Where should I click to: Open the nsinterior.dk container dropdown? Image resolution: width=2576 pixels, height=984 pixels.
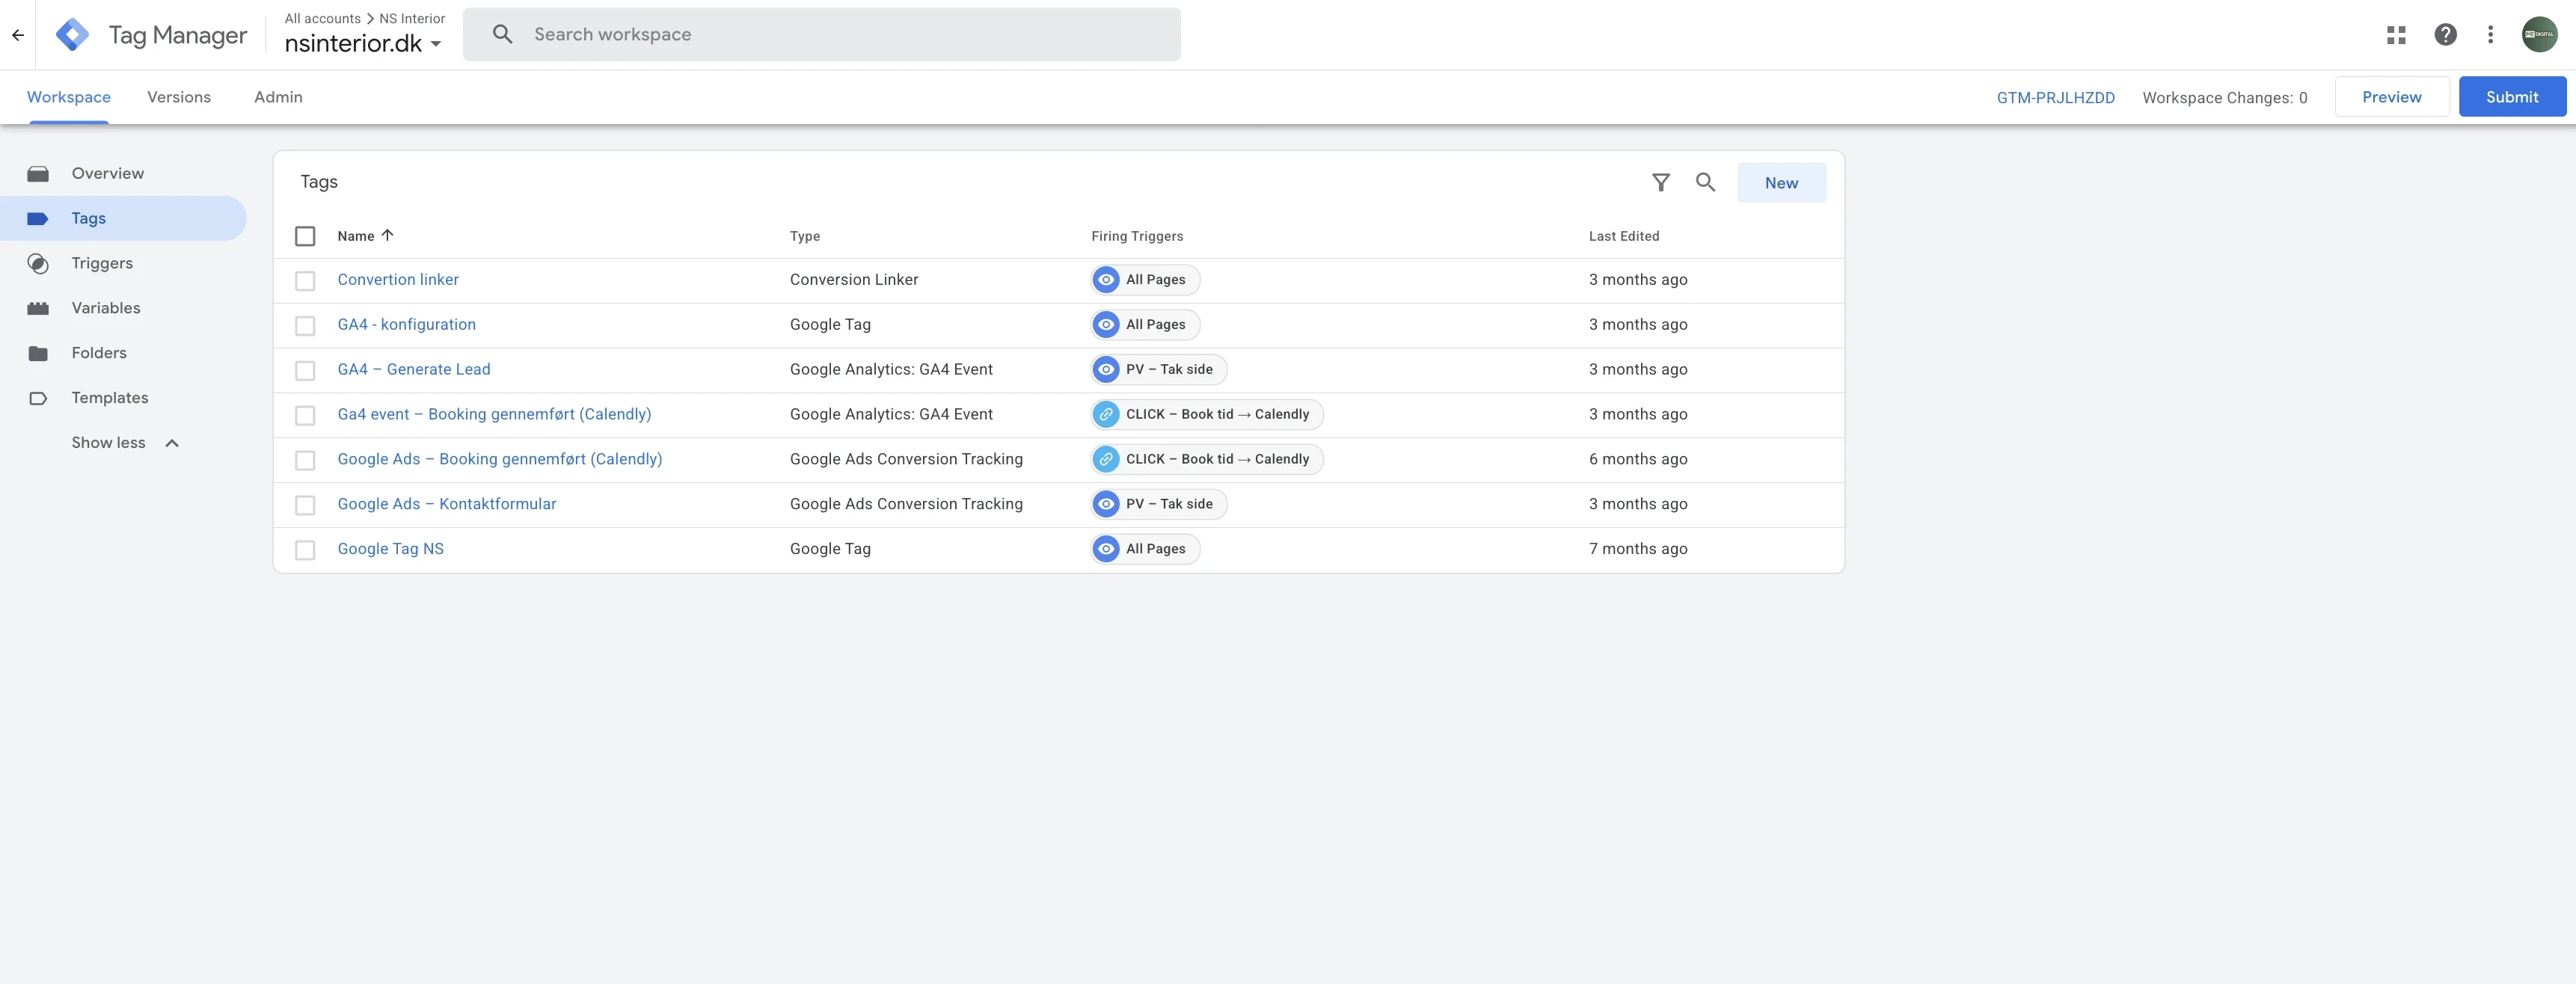[x=363, y=43]
